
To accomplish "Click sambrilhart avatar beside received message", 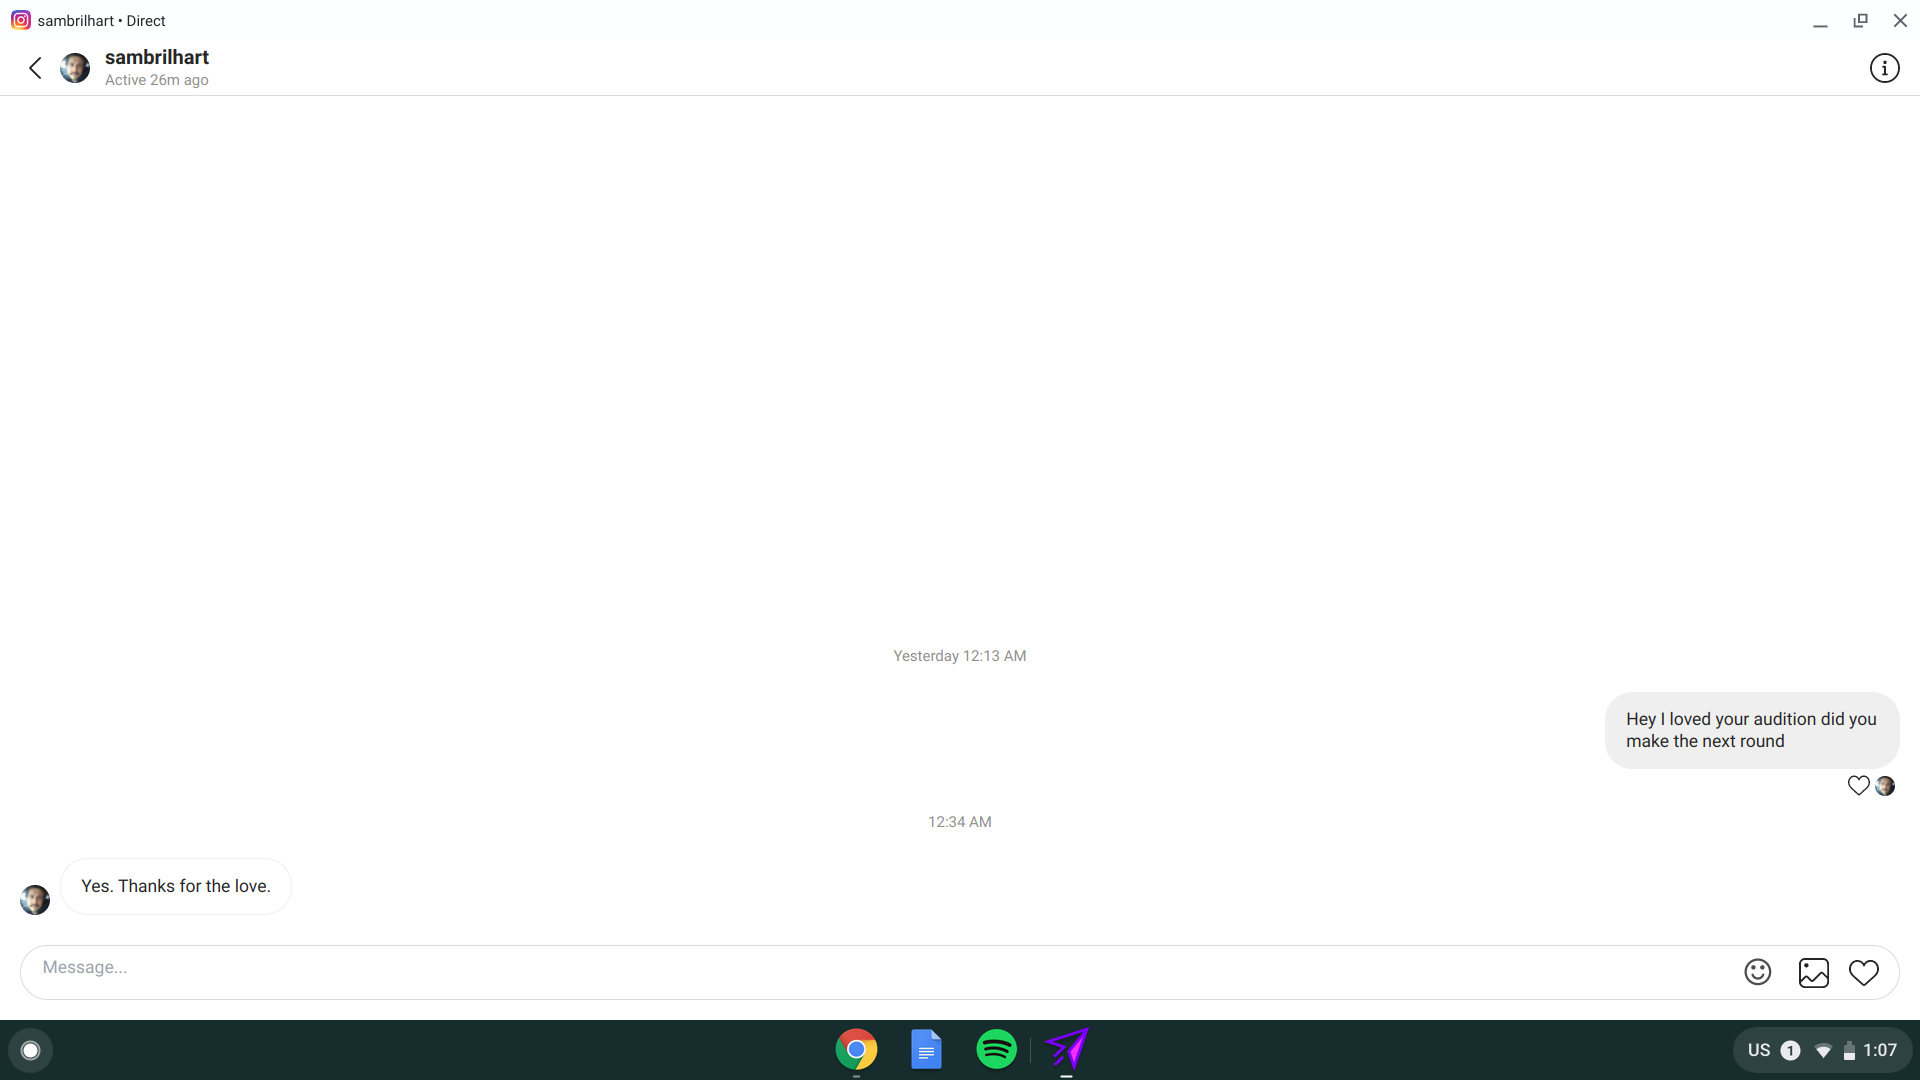I will 35,900.
